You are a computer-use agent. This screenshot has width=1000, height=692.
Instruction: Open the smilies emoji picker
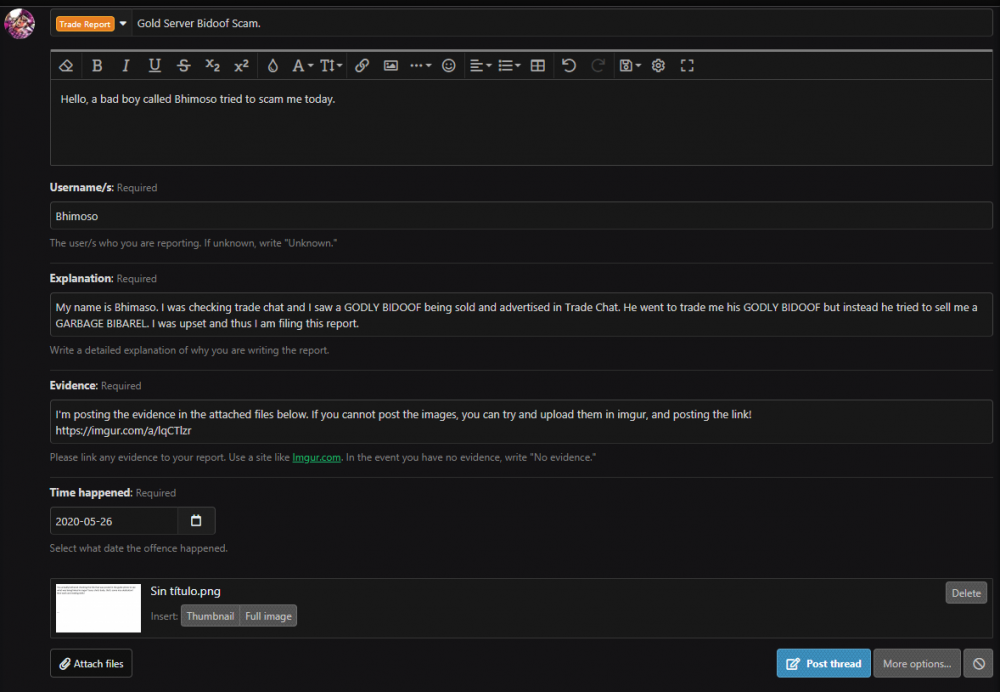click(x=449, y=66)
